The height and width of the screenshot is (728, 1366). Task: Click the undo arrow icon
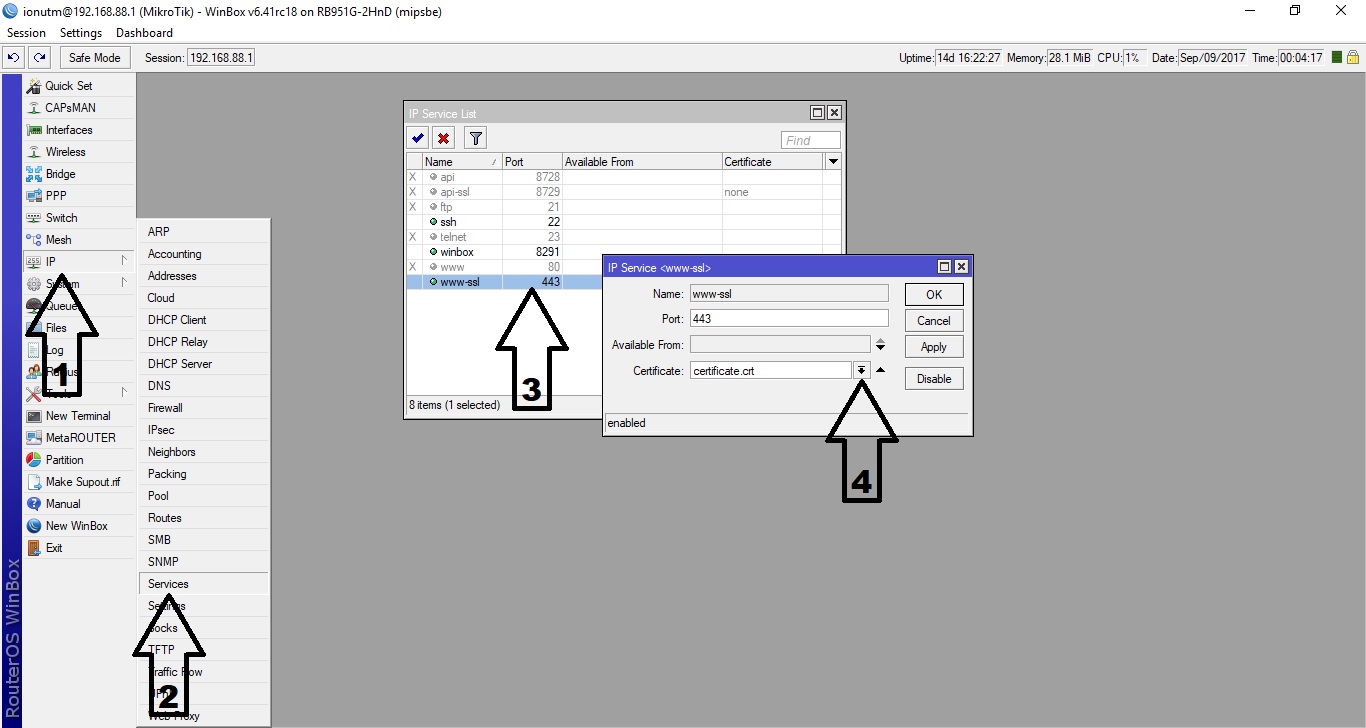[x=15, y=58]
